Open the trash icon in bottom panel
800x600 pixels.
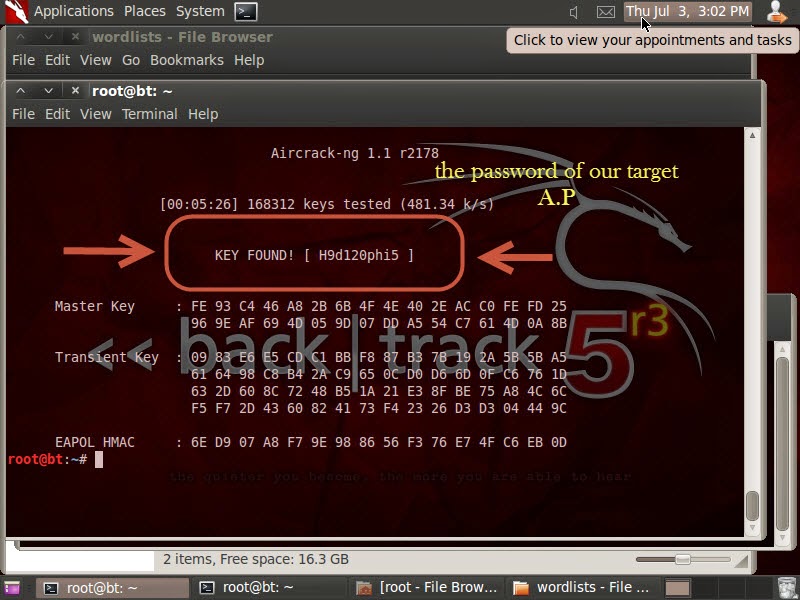coord(787,587)
